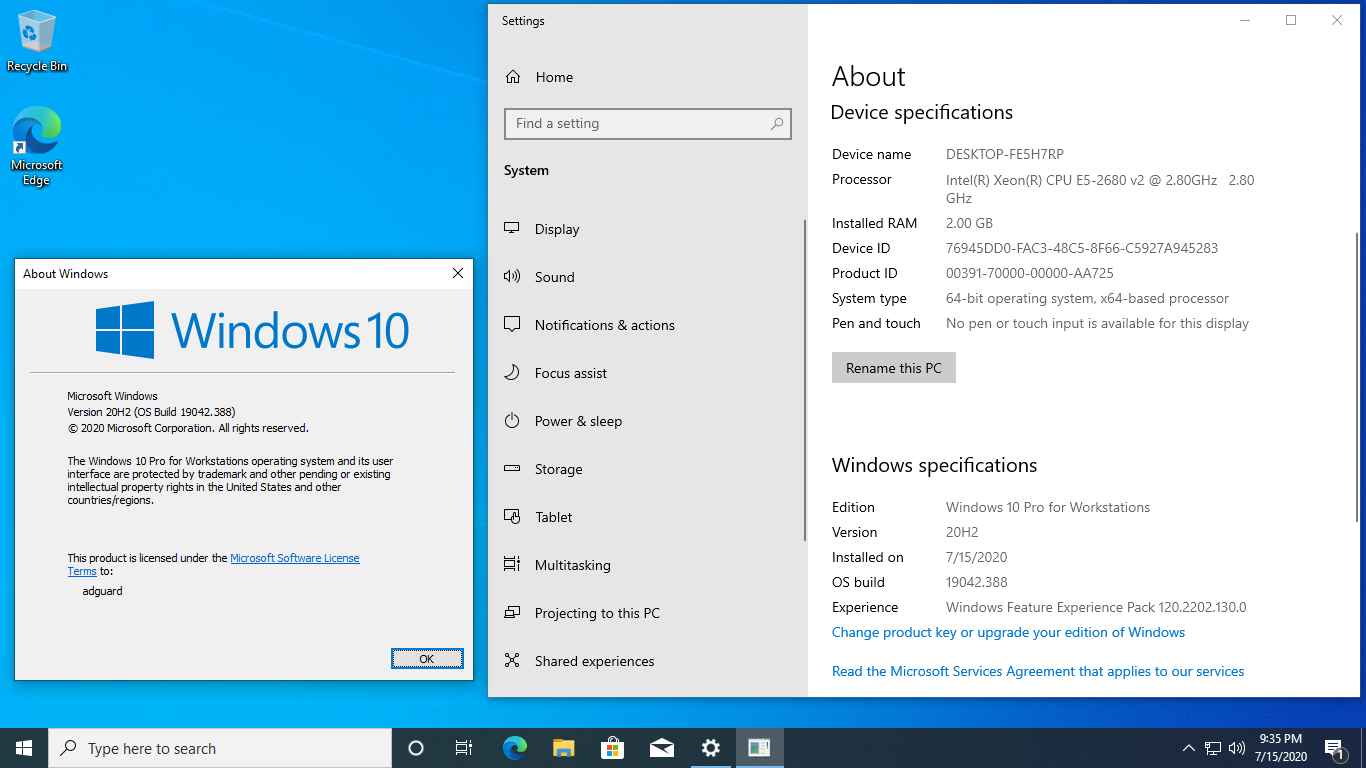1366x768 pixels.
Task: Click Version 20H2 line in About Windows
Action: (151, 411)
